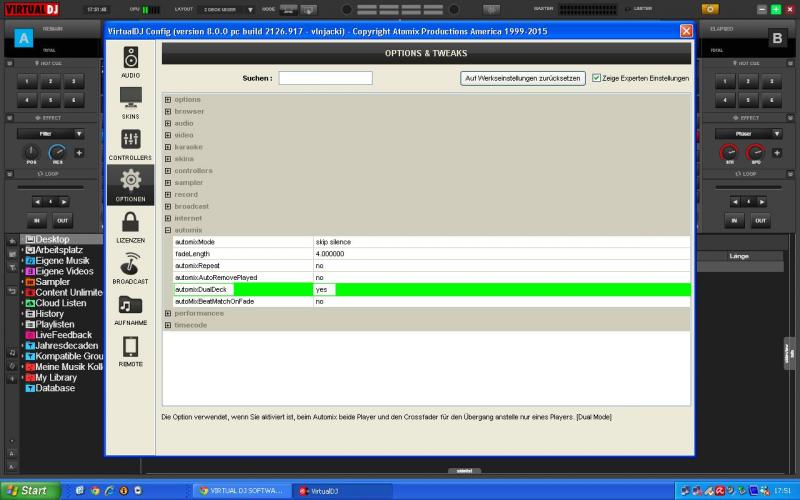This screenshot has height=500, width=800.
Task: Click the Chrome quick launch icon
Action: (x=95, y=491)
